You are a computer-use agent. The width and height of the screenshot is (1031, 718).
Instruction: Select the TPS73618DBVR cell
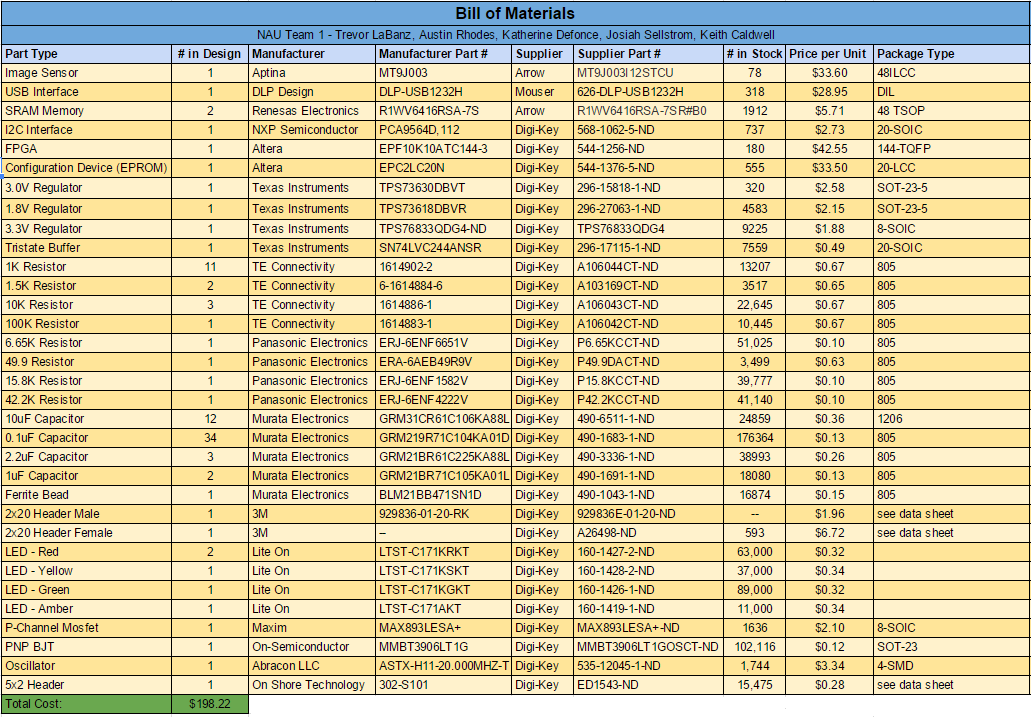(x=444, y=209)
